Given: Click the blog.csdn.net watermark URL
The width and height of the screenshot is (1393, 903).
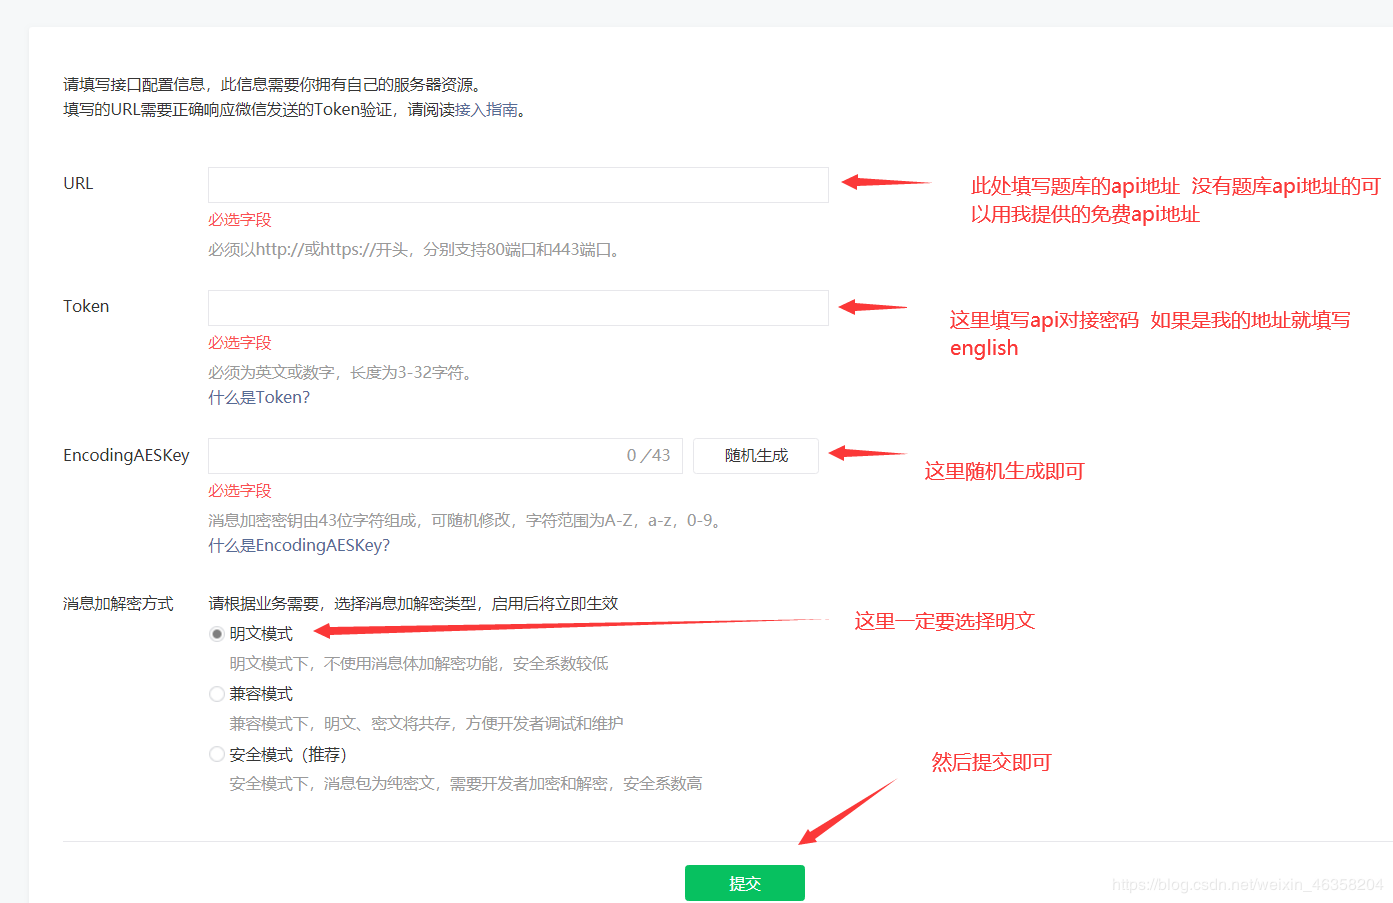Looking at the screenshot, I should click(x=1247, y=885).
